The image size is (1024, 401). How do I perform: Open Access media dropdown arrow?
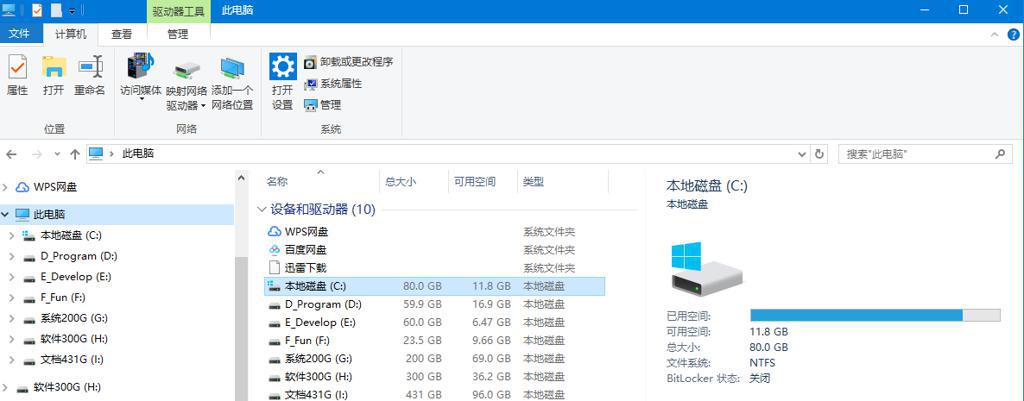(141, 100)
